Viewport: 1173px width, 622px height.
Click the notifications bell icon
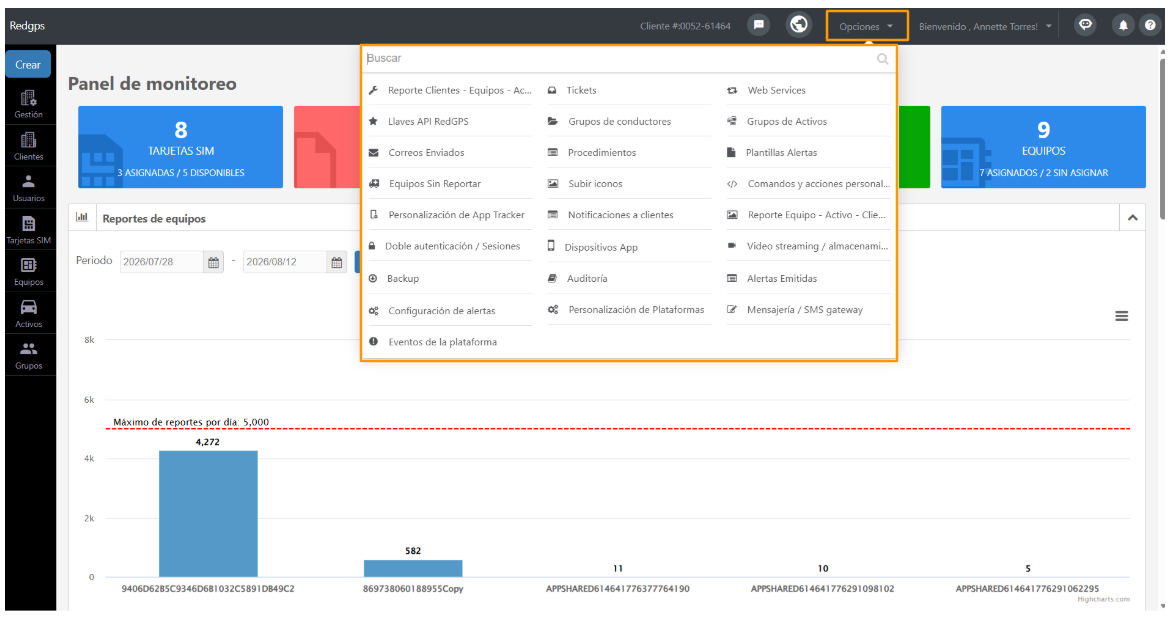[x=1123, y=25]
